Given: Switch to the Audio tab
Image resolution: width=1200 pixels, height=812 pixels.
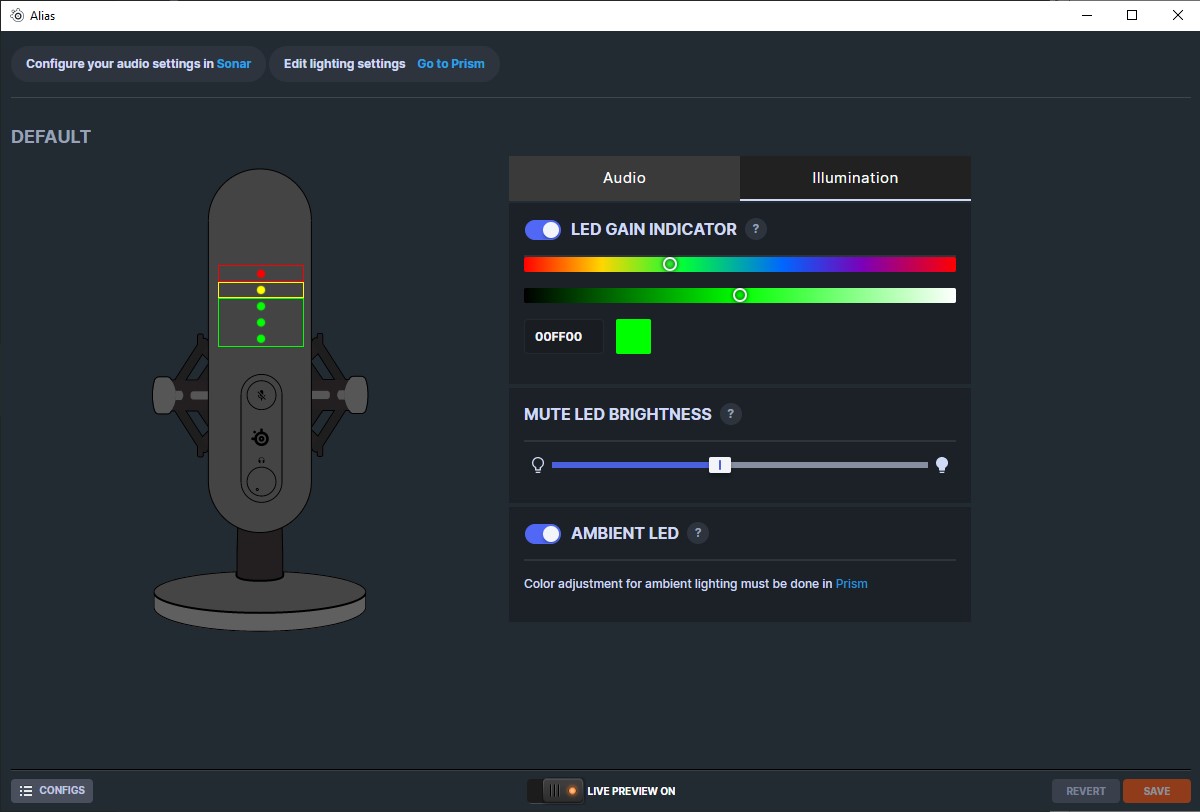Looking at the screenshot, I should pyautogui.click(x=624, y=178).
